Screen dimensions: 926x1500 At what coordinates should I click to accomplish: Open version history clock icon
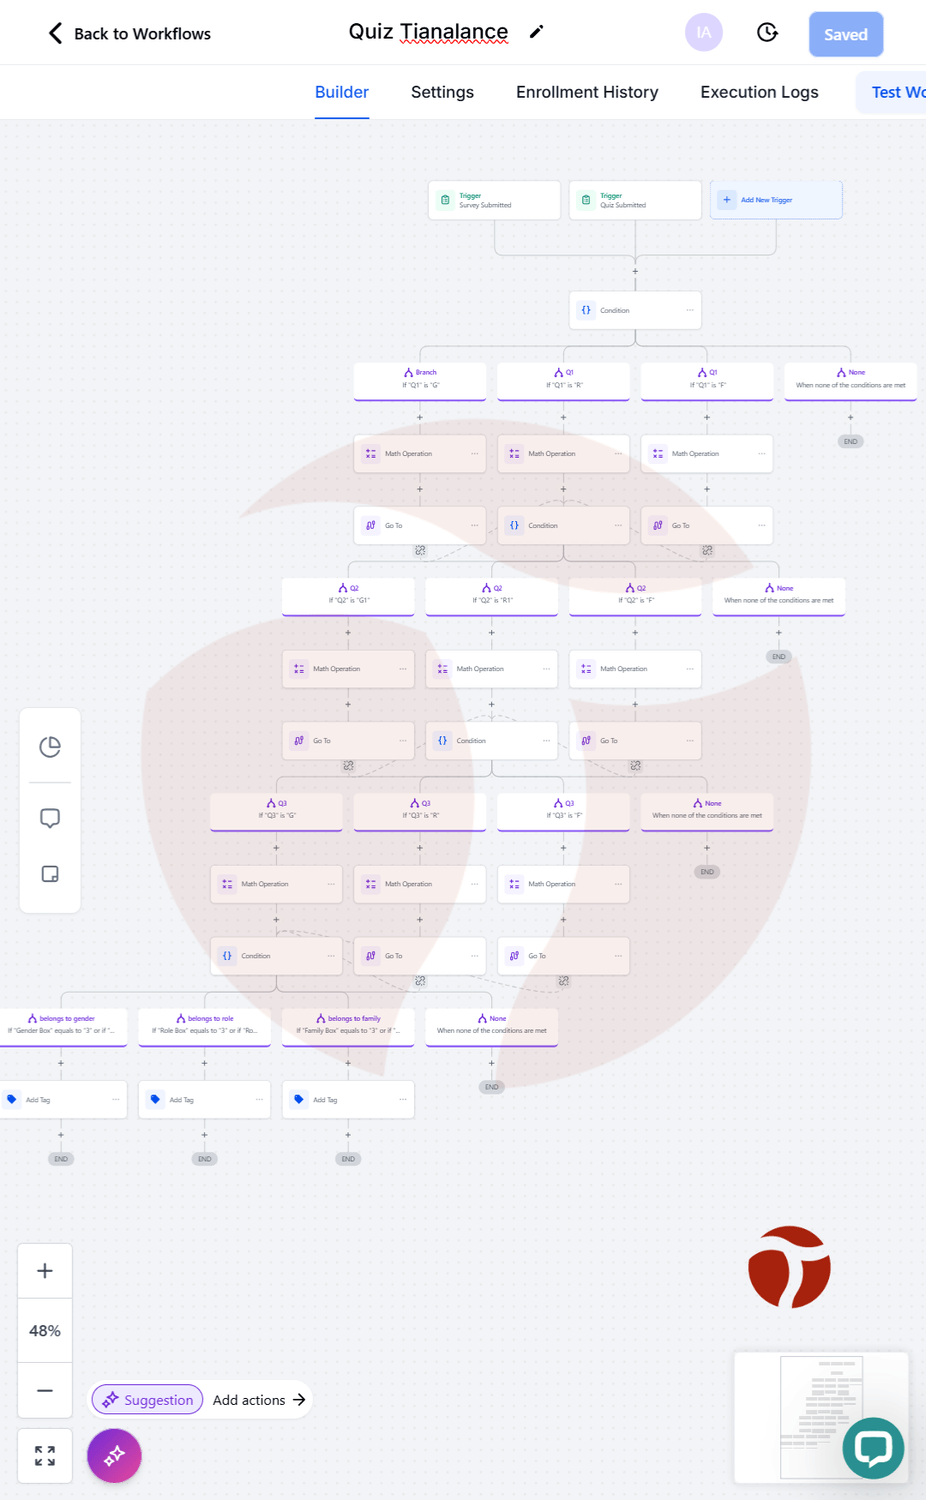[767, 33]
